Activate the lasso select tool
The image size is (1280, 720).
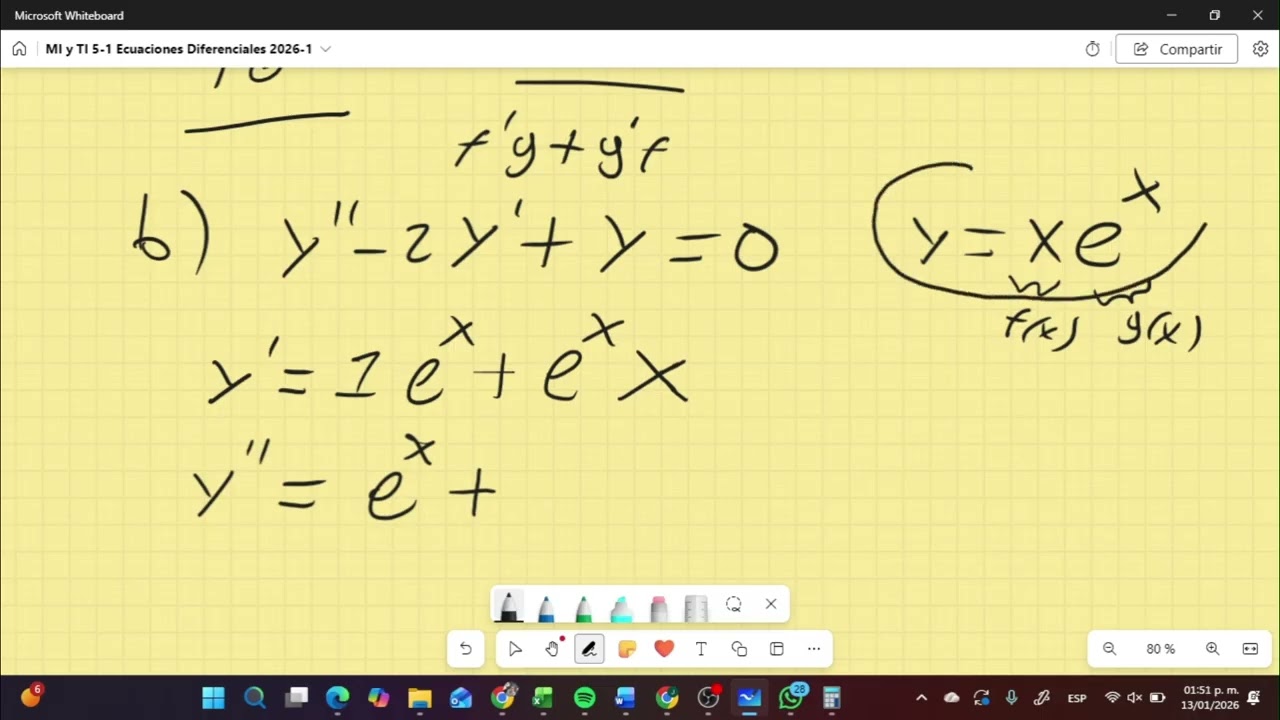(x=733, y=604)
